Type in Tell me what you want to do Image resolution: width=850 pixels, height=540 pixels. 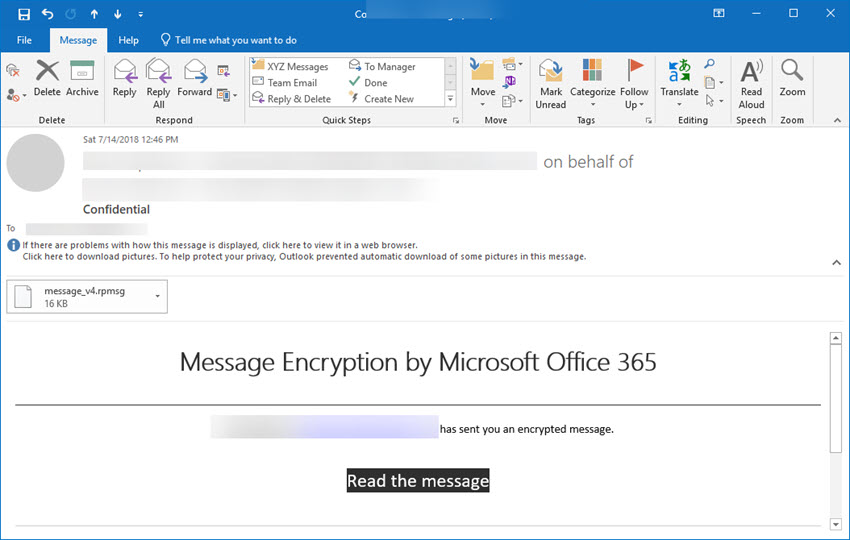pos(235,40)
